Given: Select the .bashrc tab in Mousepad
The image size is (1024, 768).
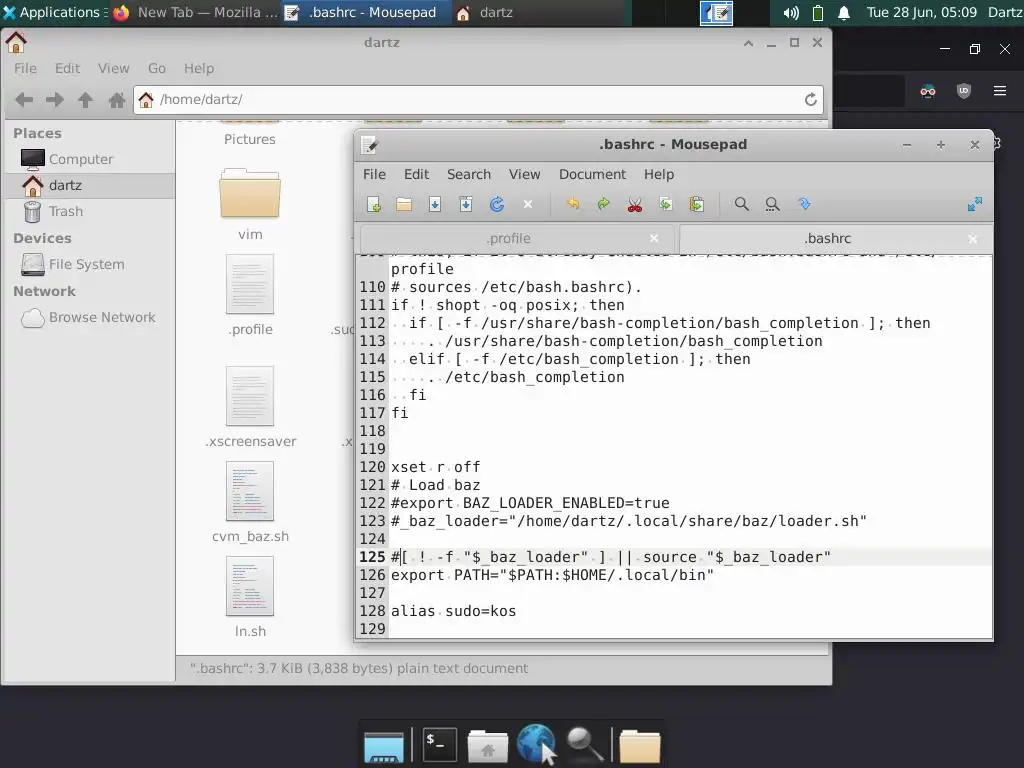Looking at the screenshot, I should click(x=827, y=238).
